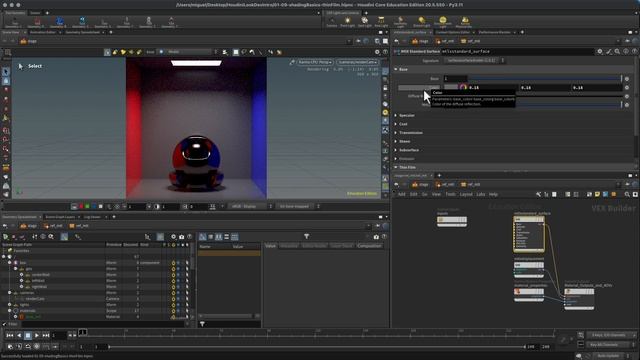640x360 pixels.
Task: Click the filter funnel icon above the value panel
Action: tap(307, 236)
